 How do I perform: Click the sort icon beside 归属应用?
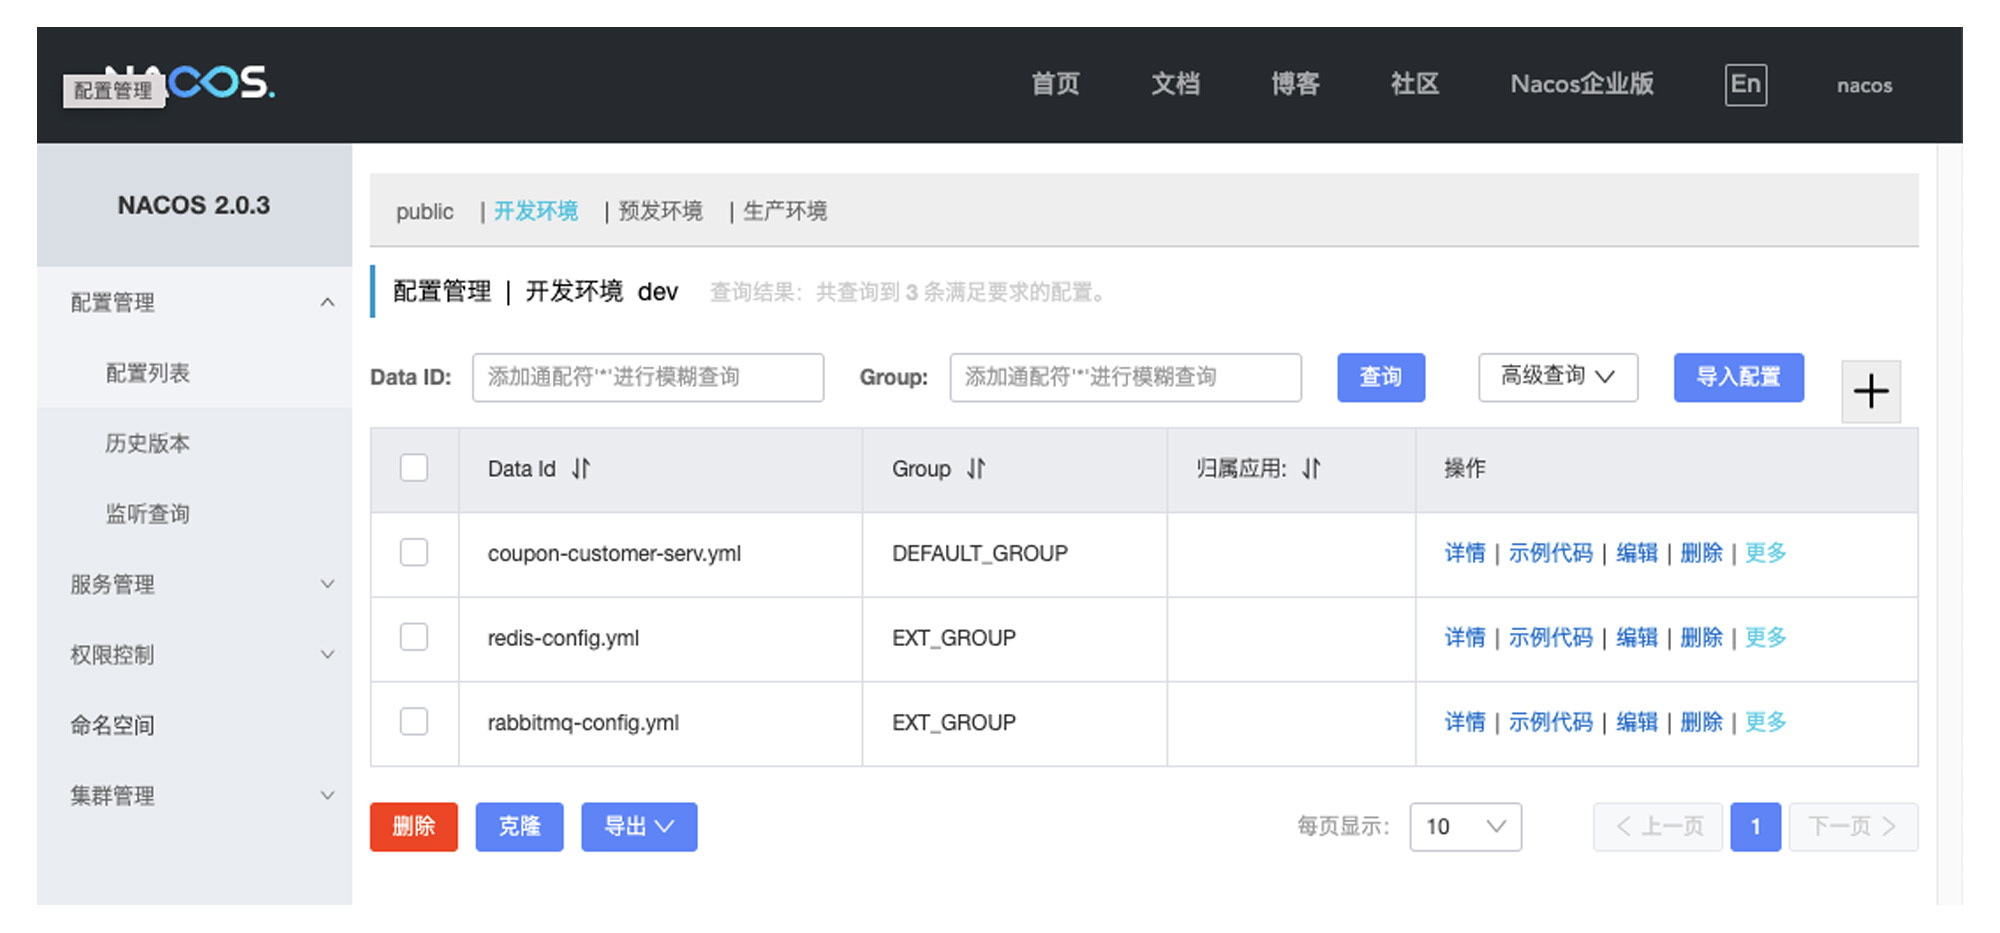(x=1311, y=468)
